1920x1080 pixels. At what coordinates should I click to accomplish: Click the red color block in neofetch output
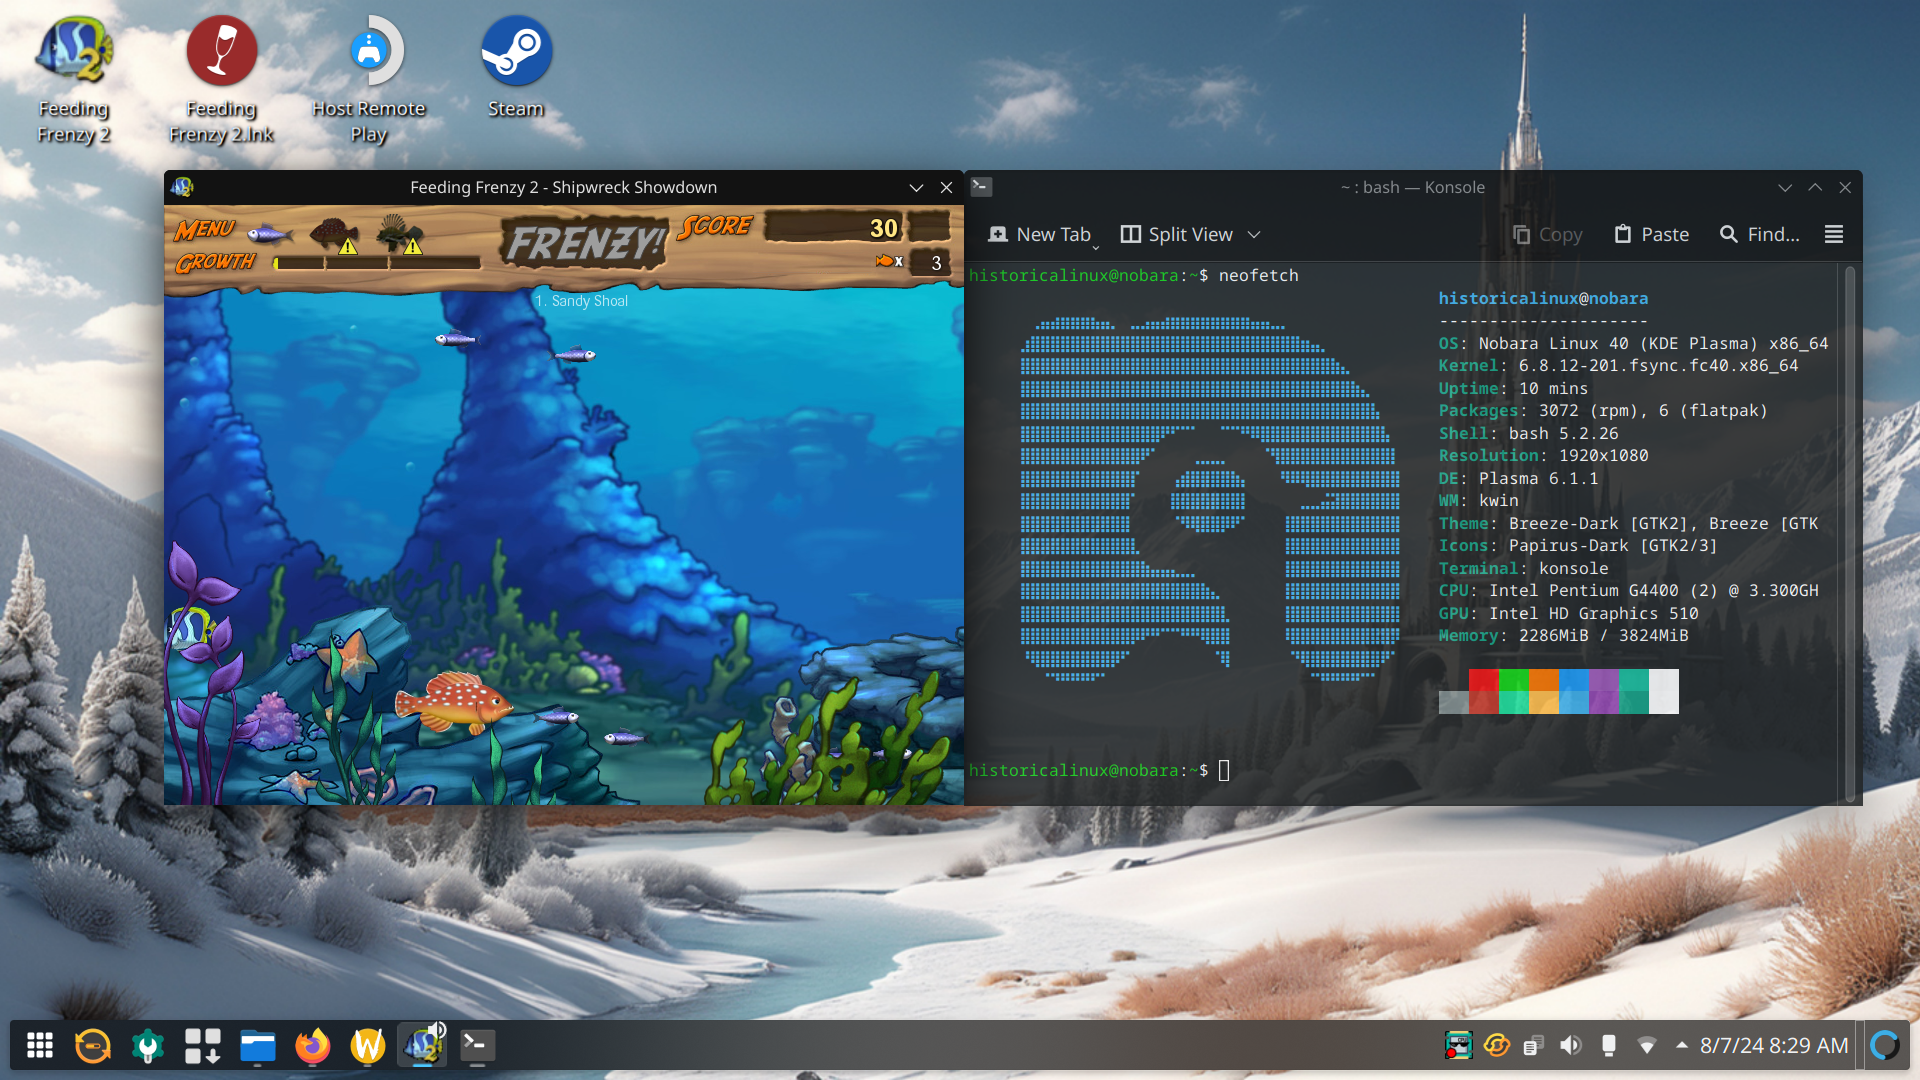click(1484, 691)
